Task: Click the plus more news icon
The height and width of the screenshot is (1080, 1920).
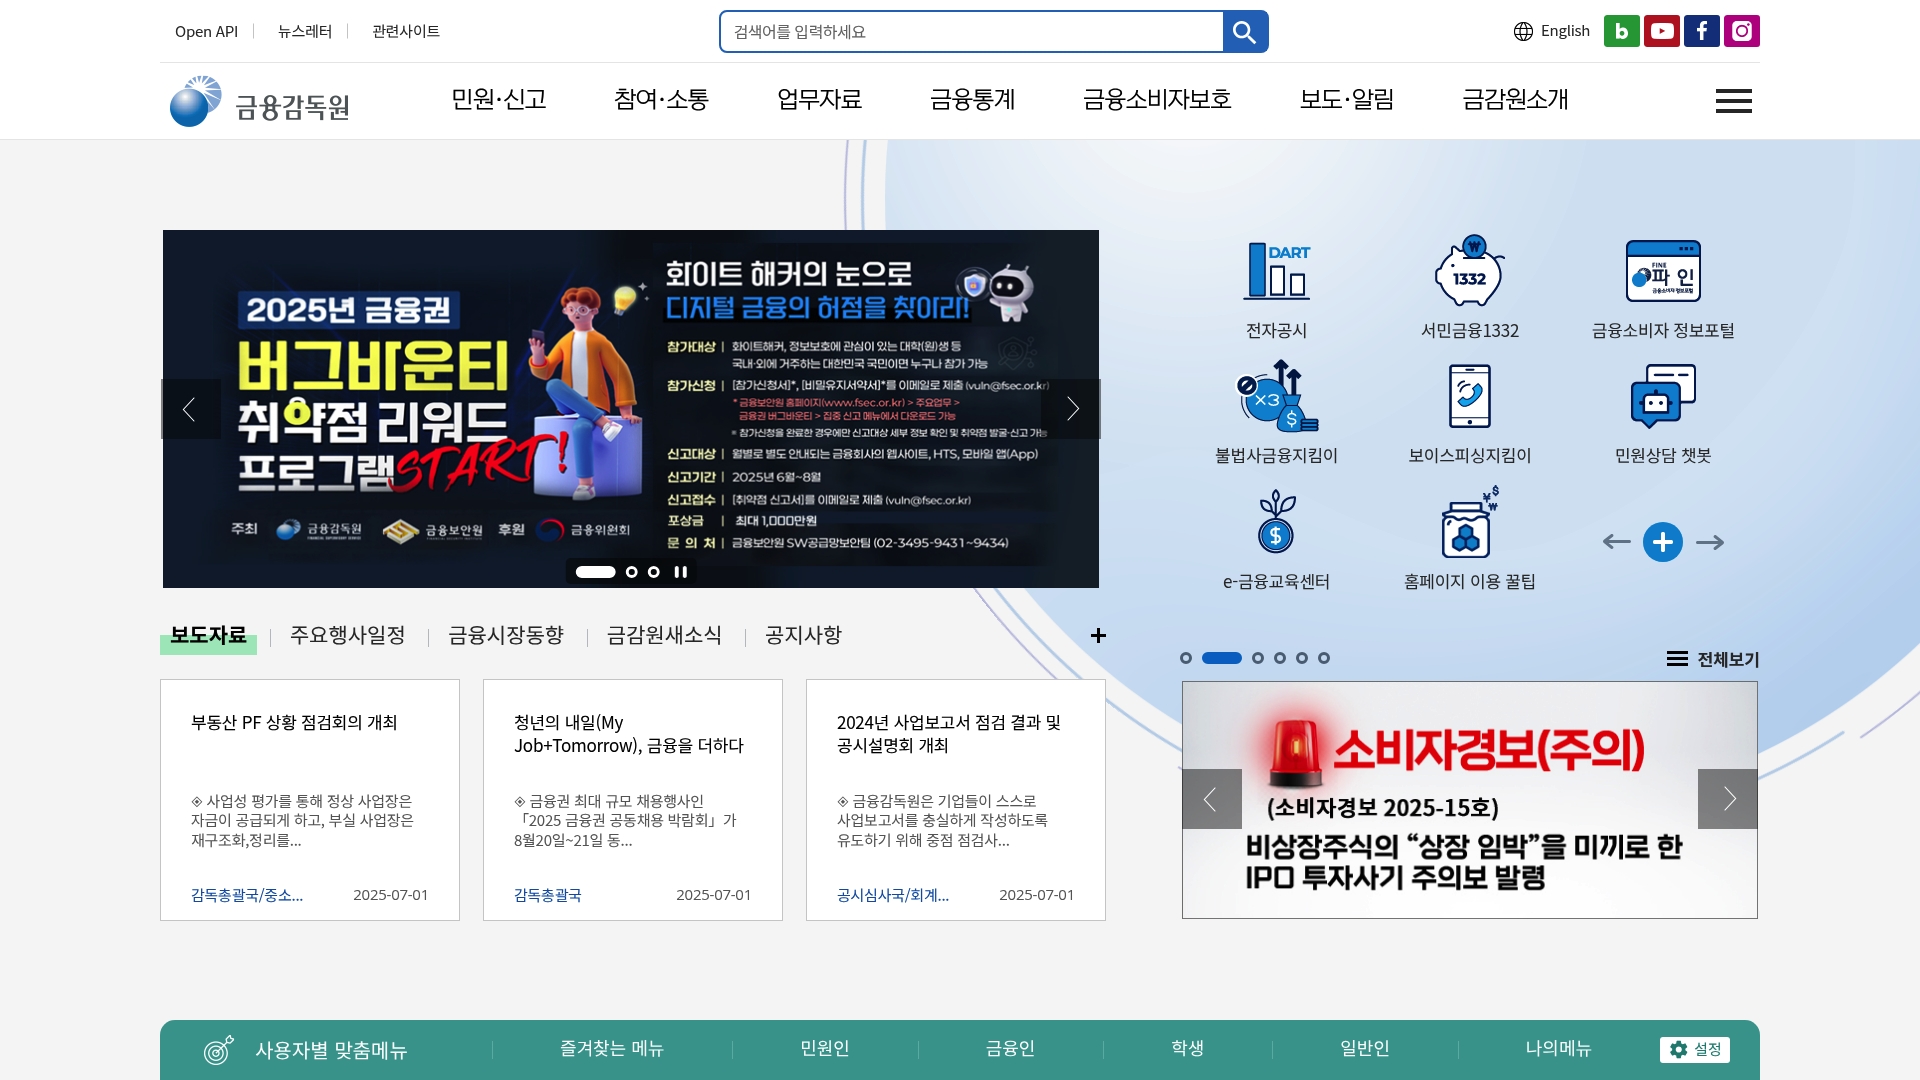Action: coord(1098,636)
